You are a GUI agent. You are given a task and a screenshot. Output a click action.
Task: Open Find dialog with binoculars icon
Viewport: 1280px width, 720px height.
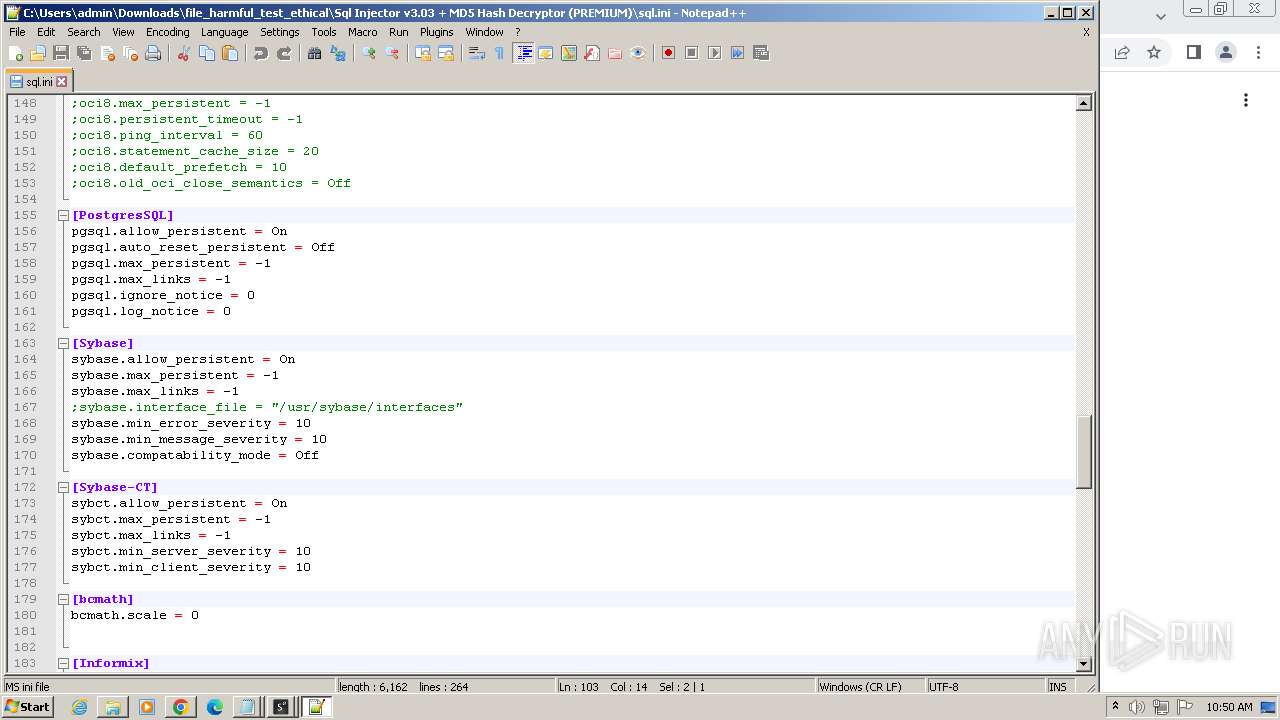tap(315, 53)
